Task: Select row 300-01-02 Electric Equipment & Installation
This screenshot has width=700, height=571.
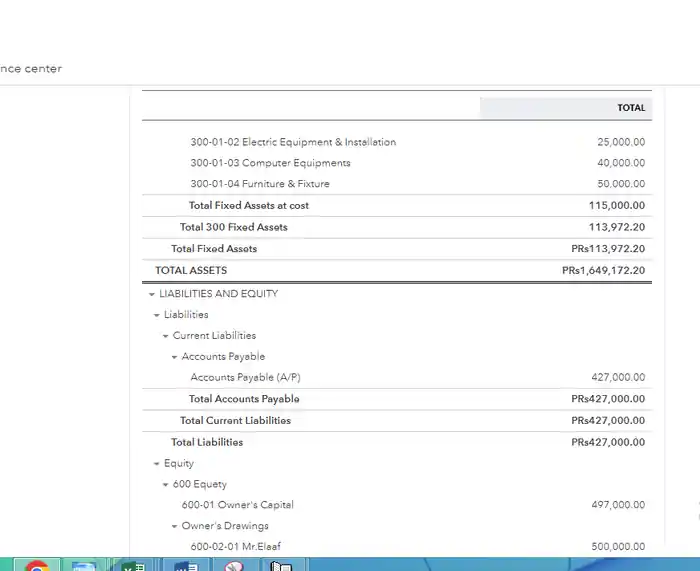Action: [397, 142]
